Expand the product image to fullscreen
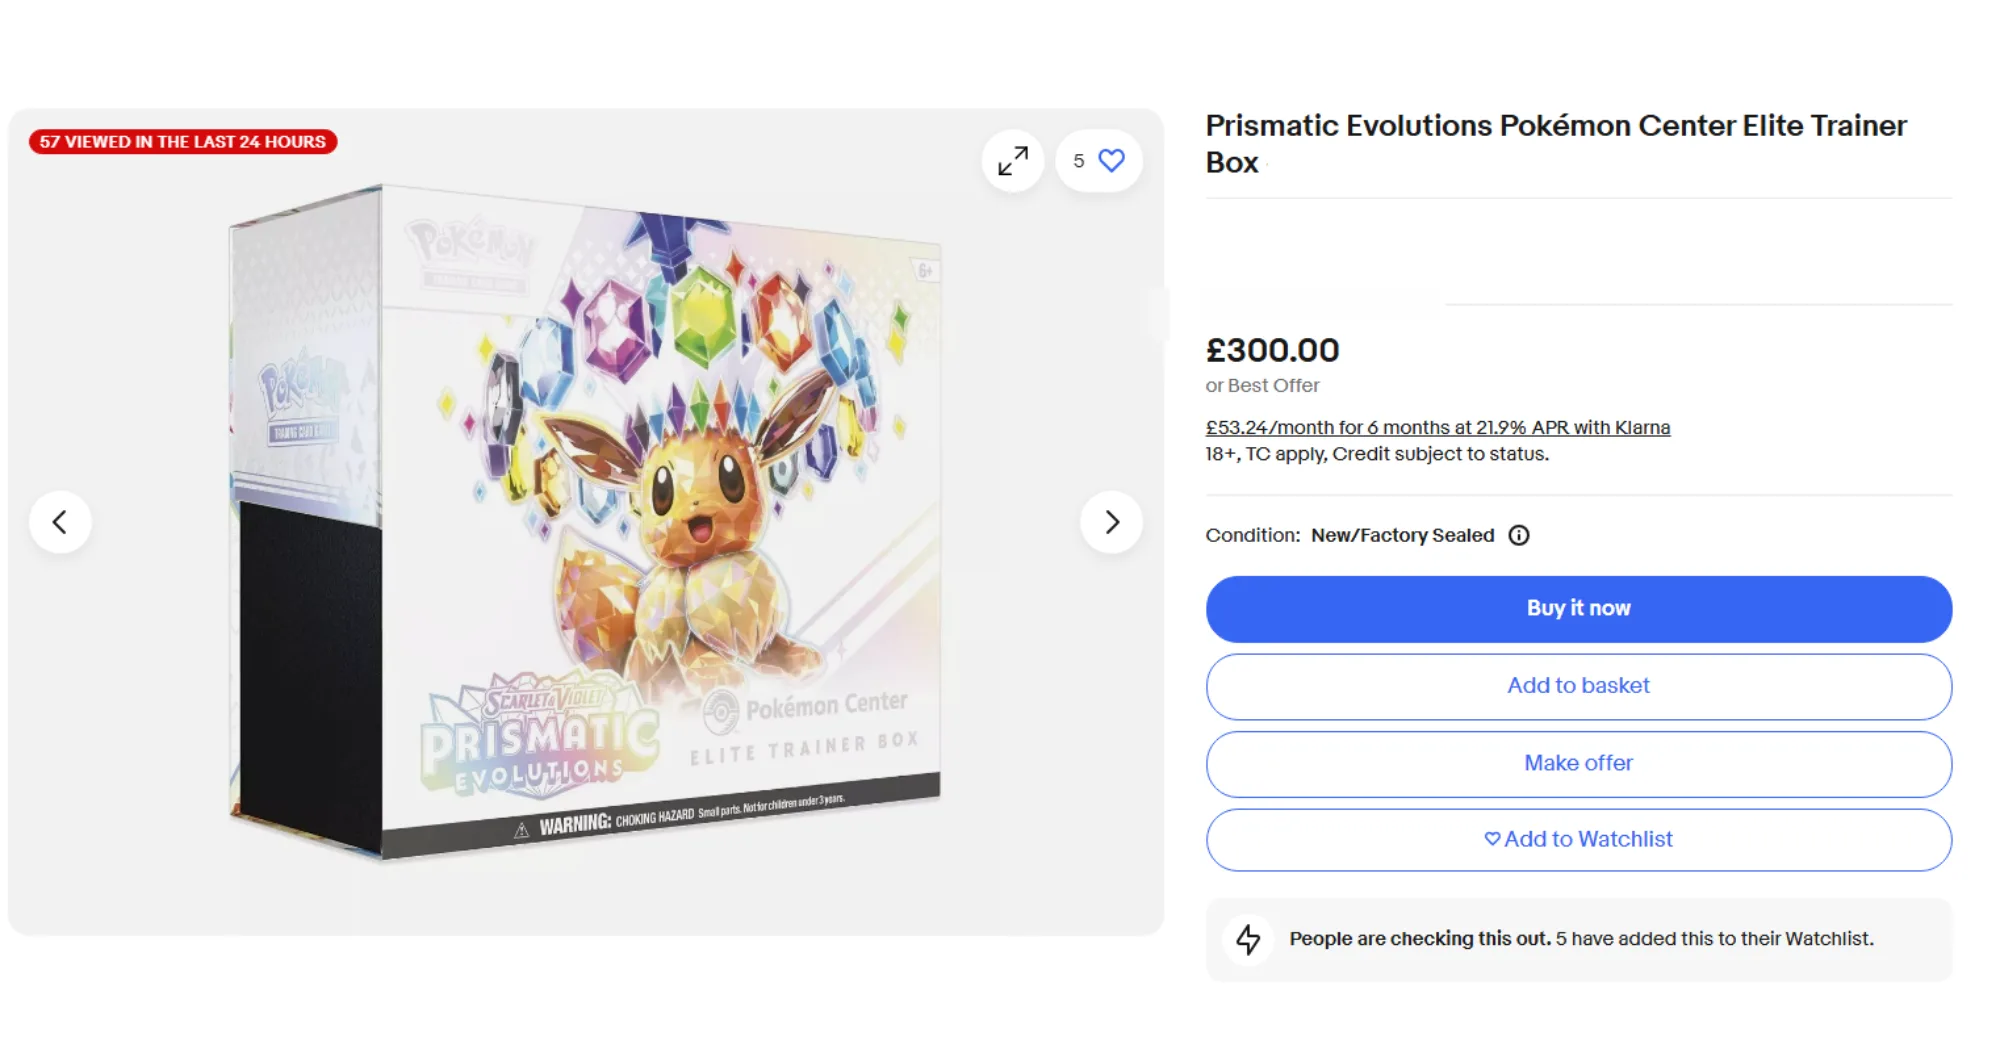2000x1060 pixels. point(1013,161)
